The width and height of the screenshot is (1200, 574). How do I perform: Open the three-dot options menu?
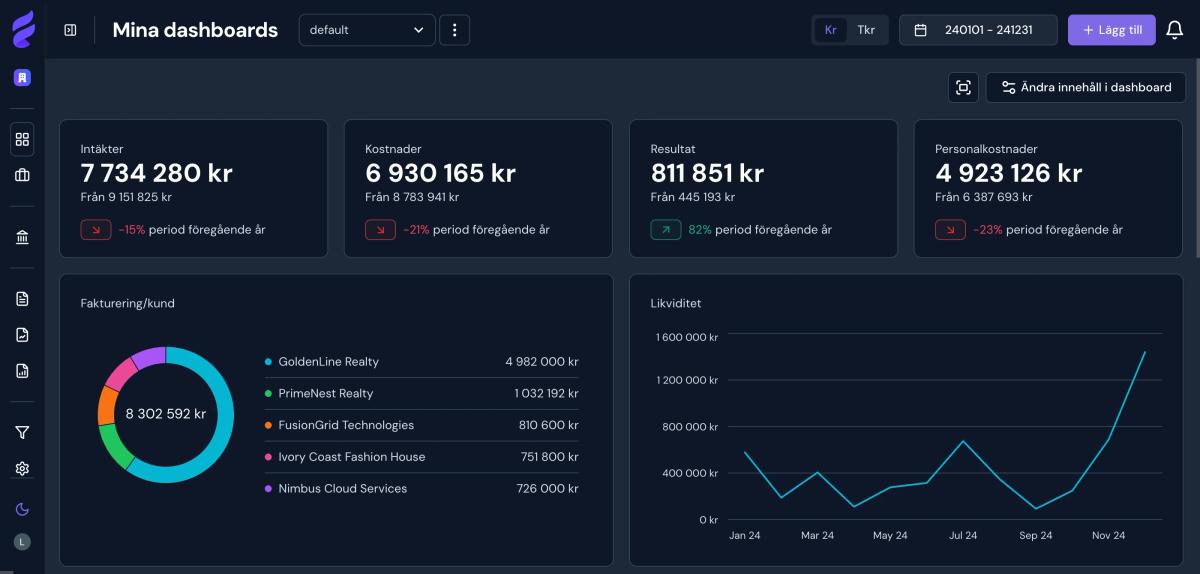[454, 30]
